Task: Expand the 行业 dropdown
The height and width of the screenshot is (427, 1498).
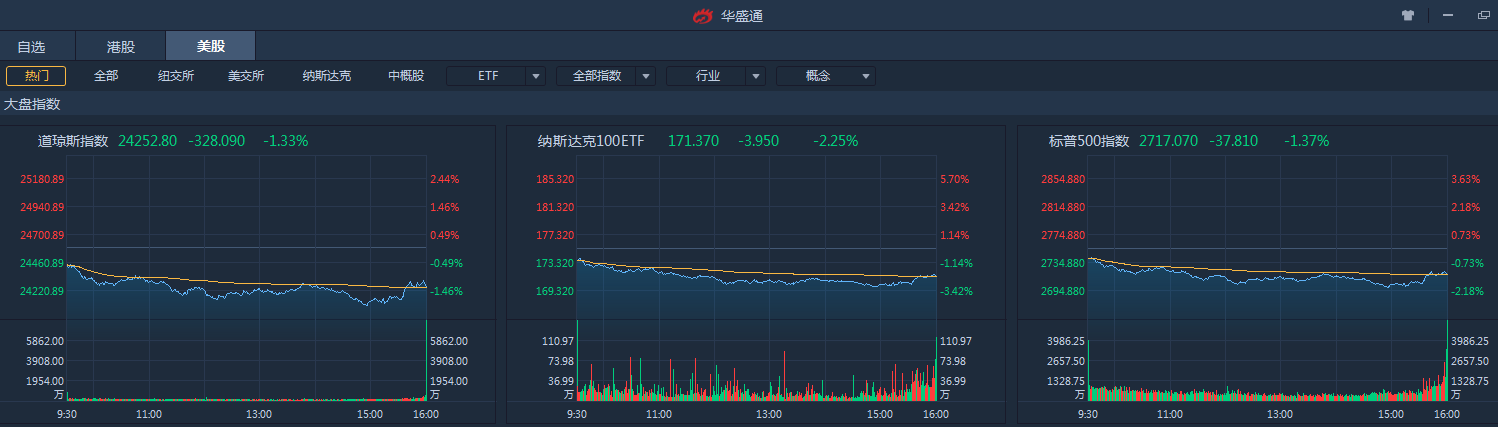Action: [x=756, y=76]
